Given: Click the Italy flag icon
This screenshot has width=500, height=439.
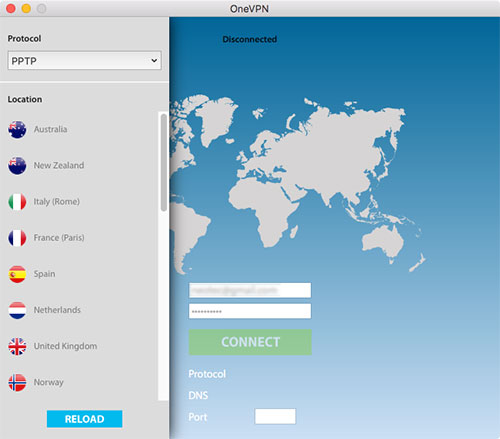Looking at the screenshot, I should tap(17, 202).
